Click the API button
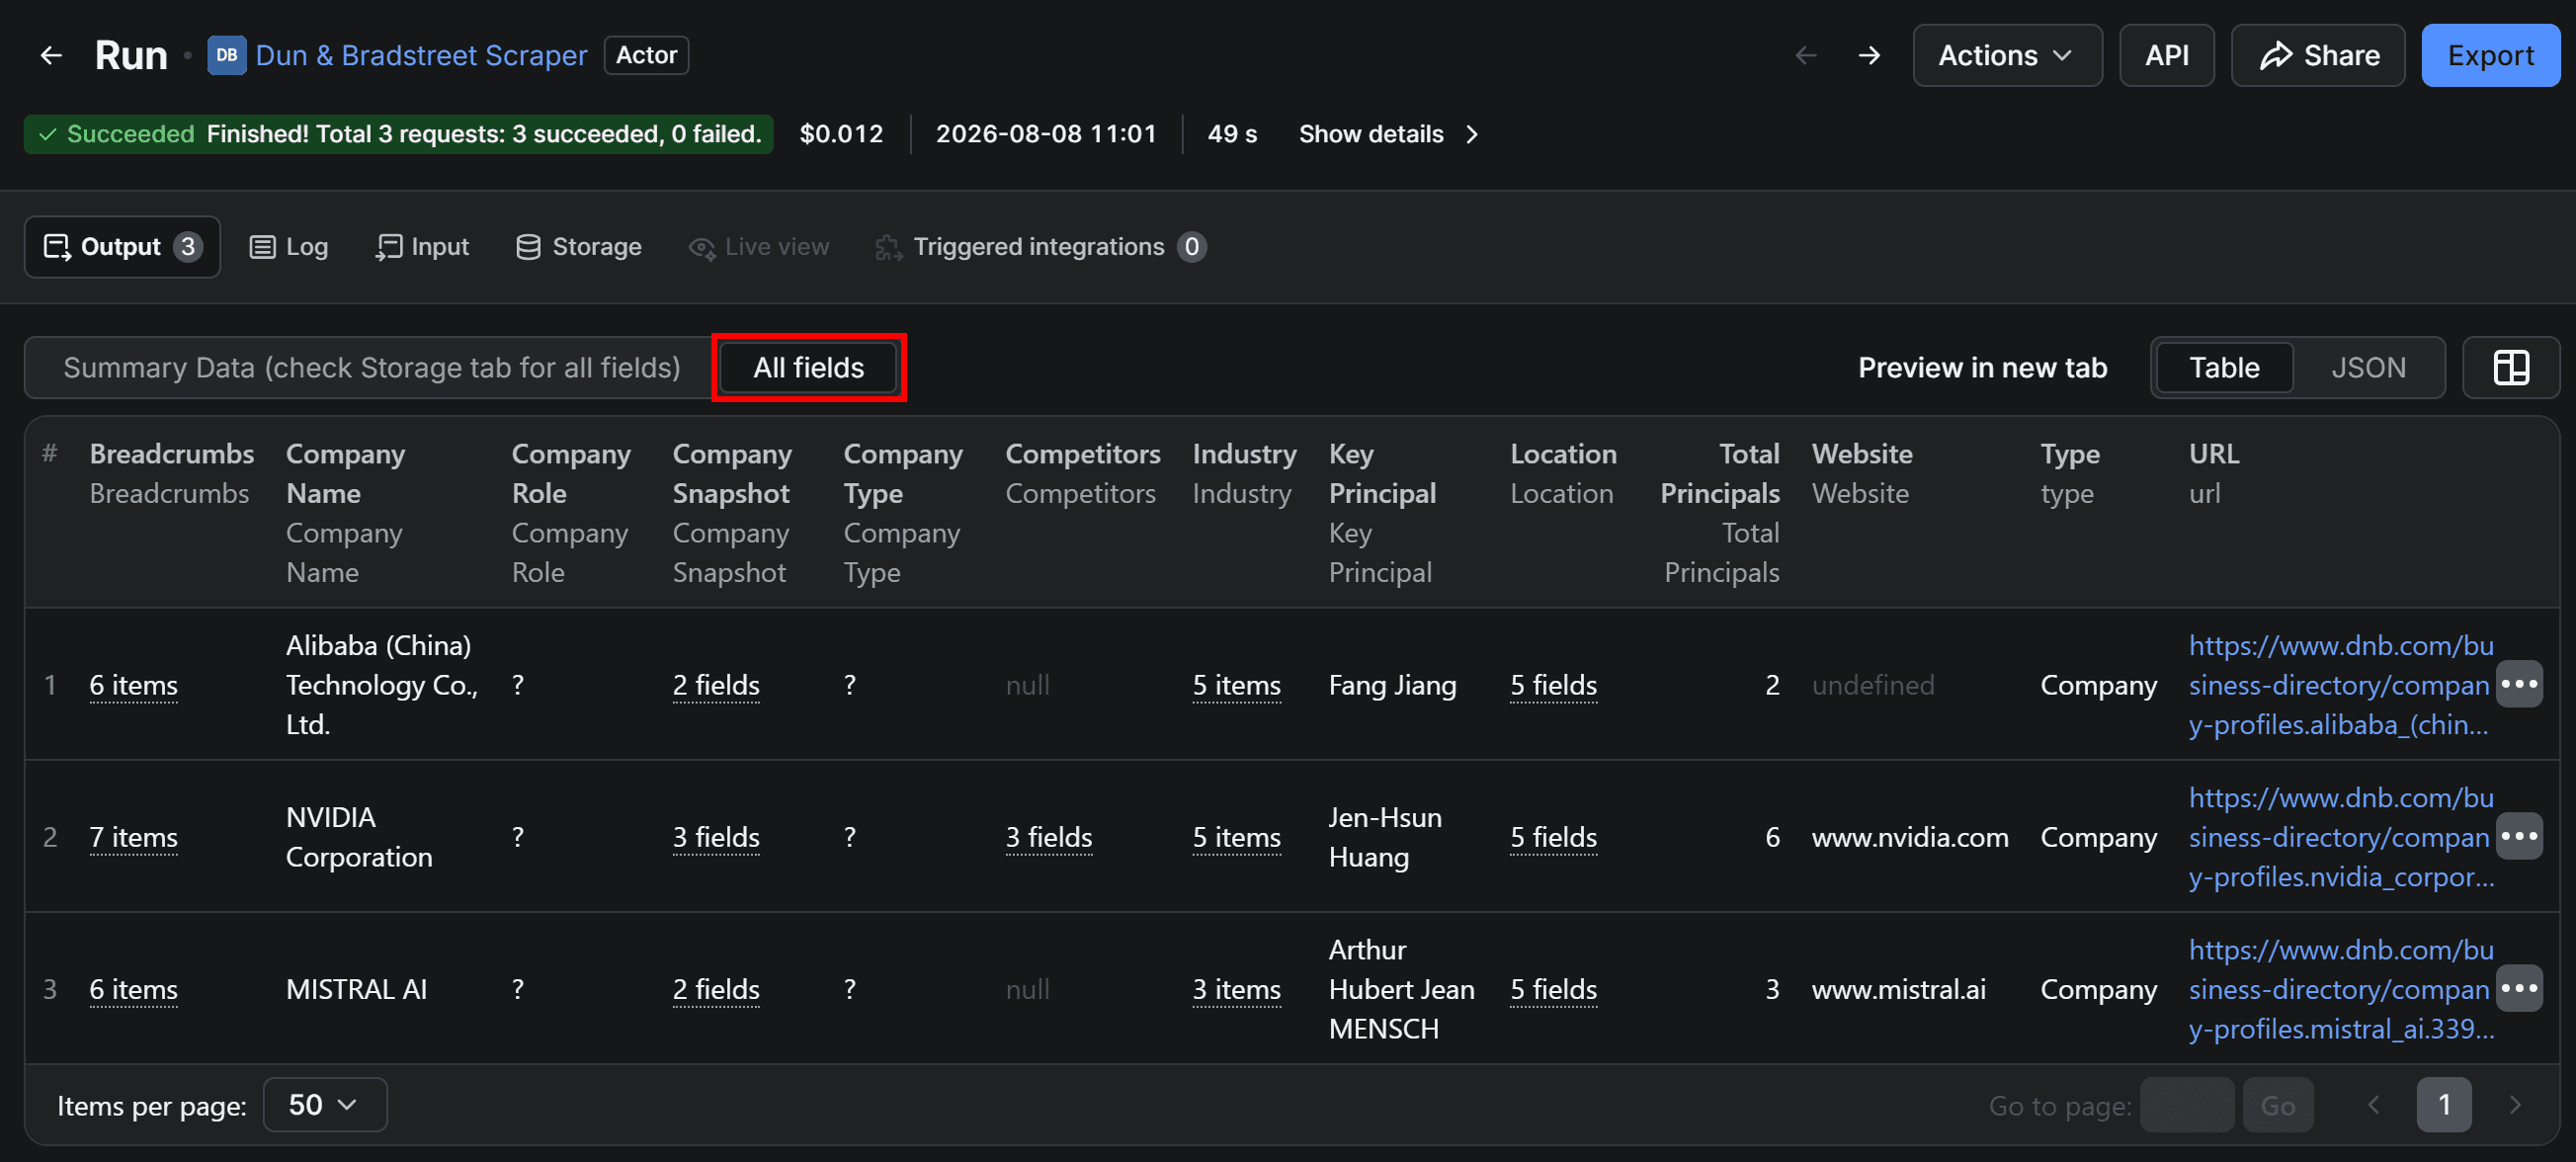Image resolution: width=2576 pixels, height=1162 pixels. [x=2167, y=56]
